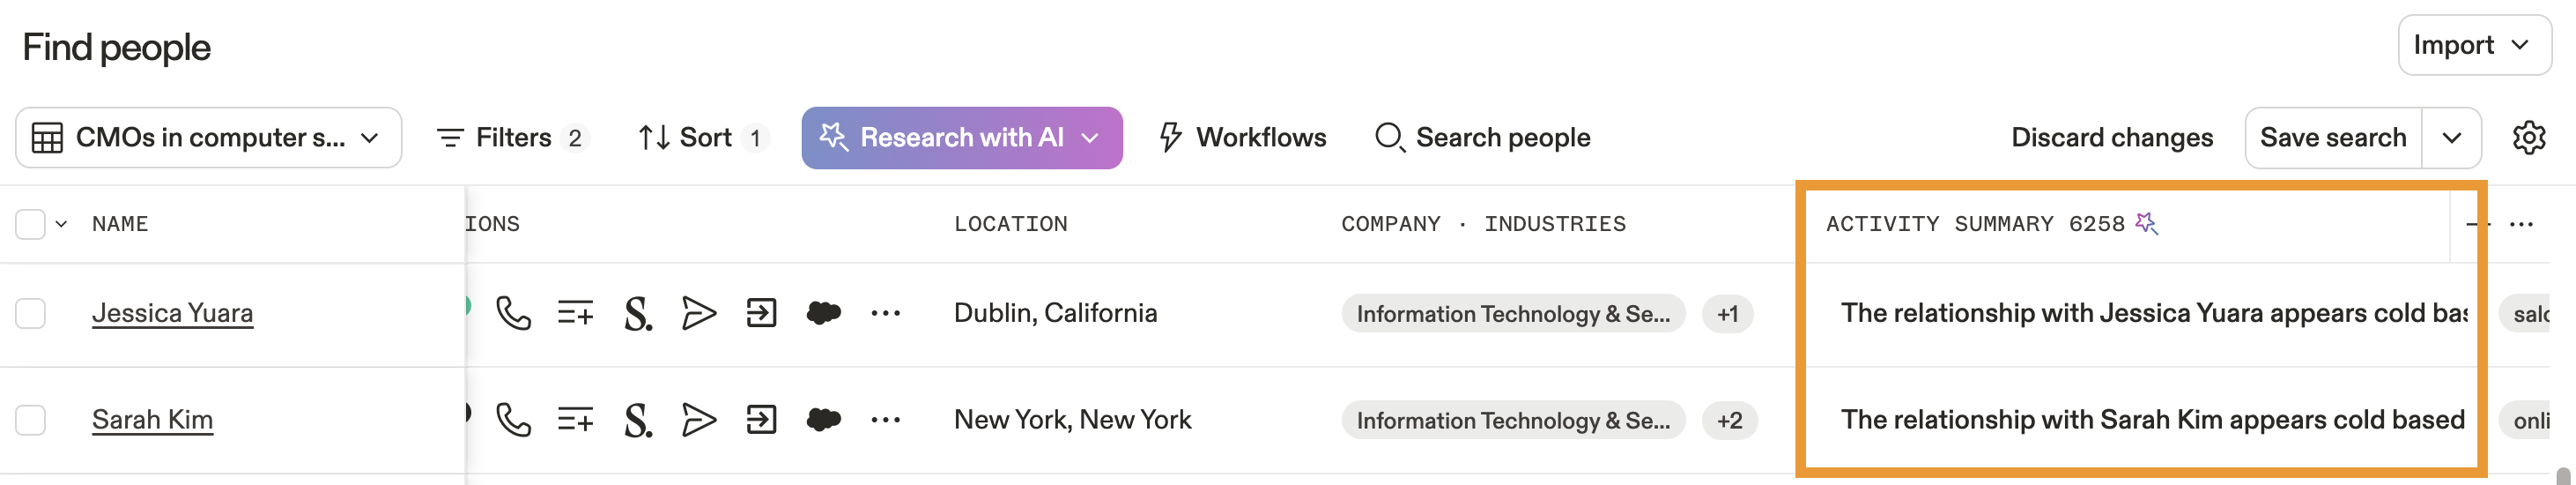Open the Filters menu

tap(511, 138)
